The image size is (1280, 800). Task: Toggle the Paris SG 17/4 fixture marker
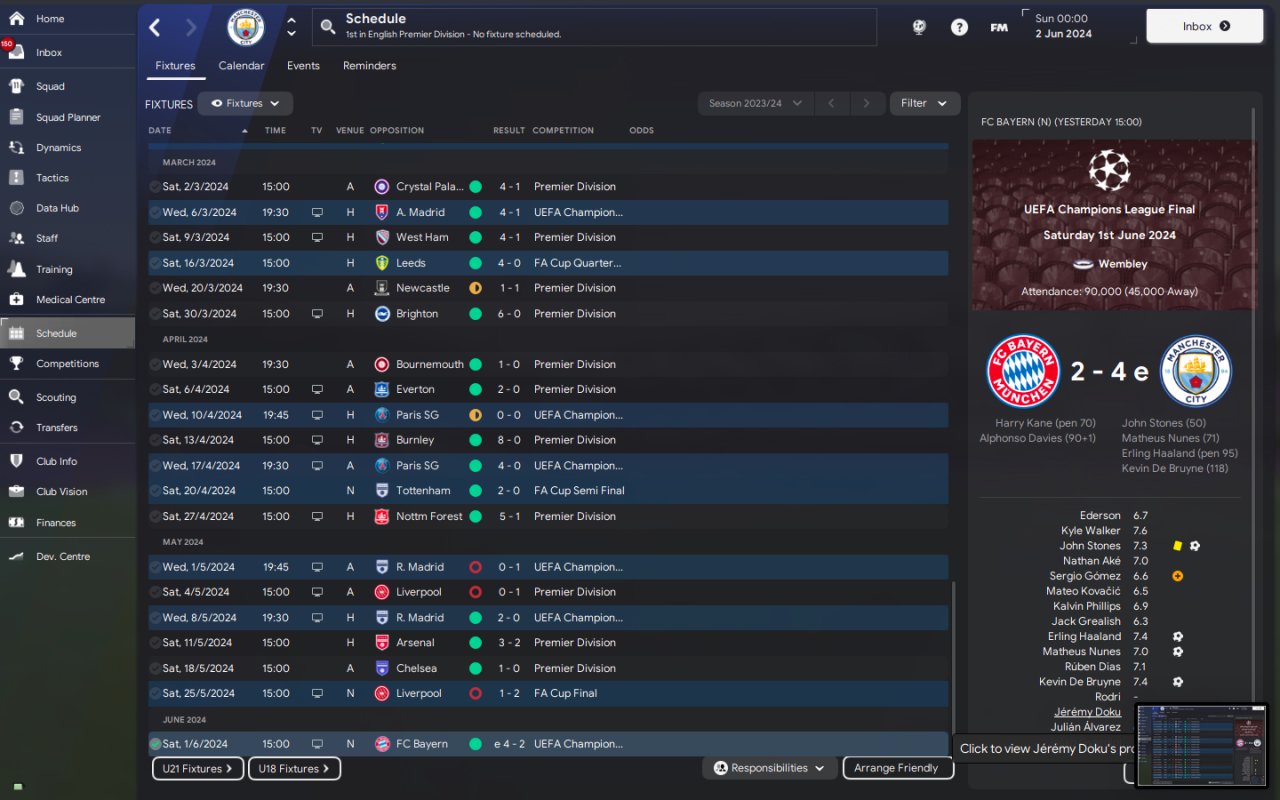(155, 465)
